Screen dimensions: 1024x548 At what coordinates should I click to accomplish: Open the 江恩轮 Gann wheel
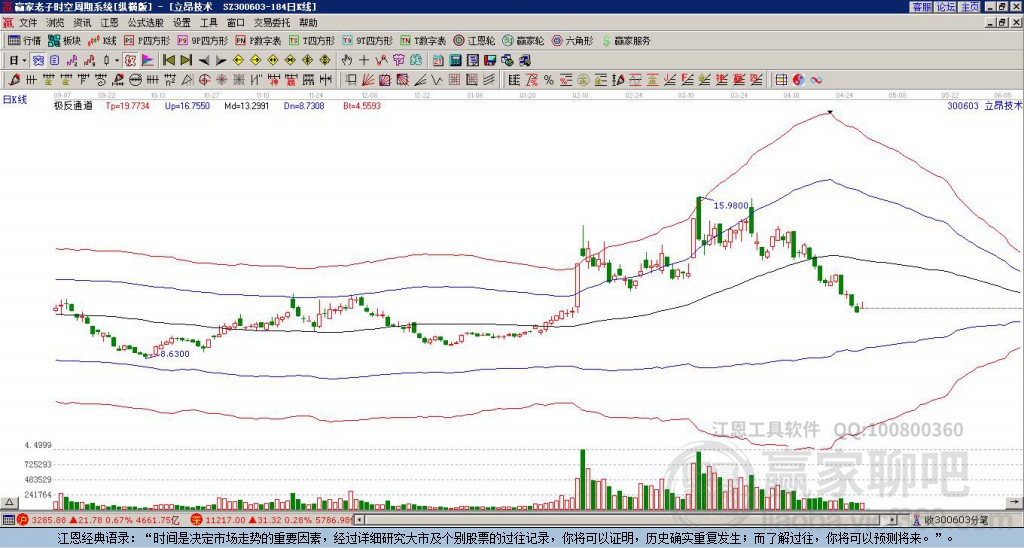coord(474,40)
